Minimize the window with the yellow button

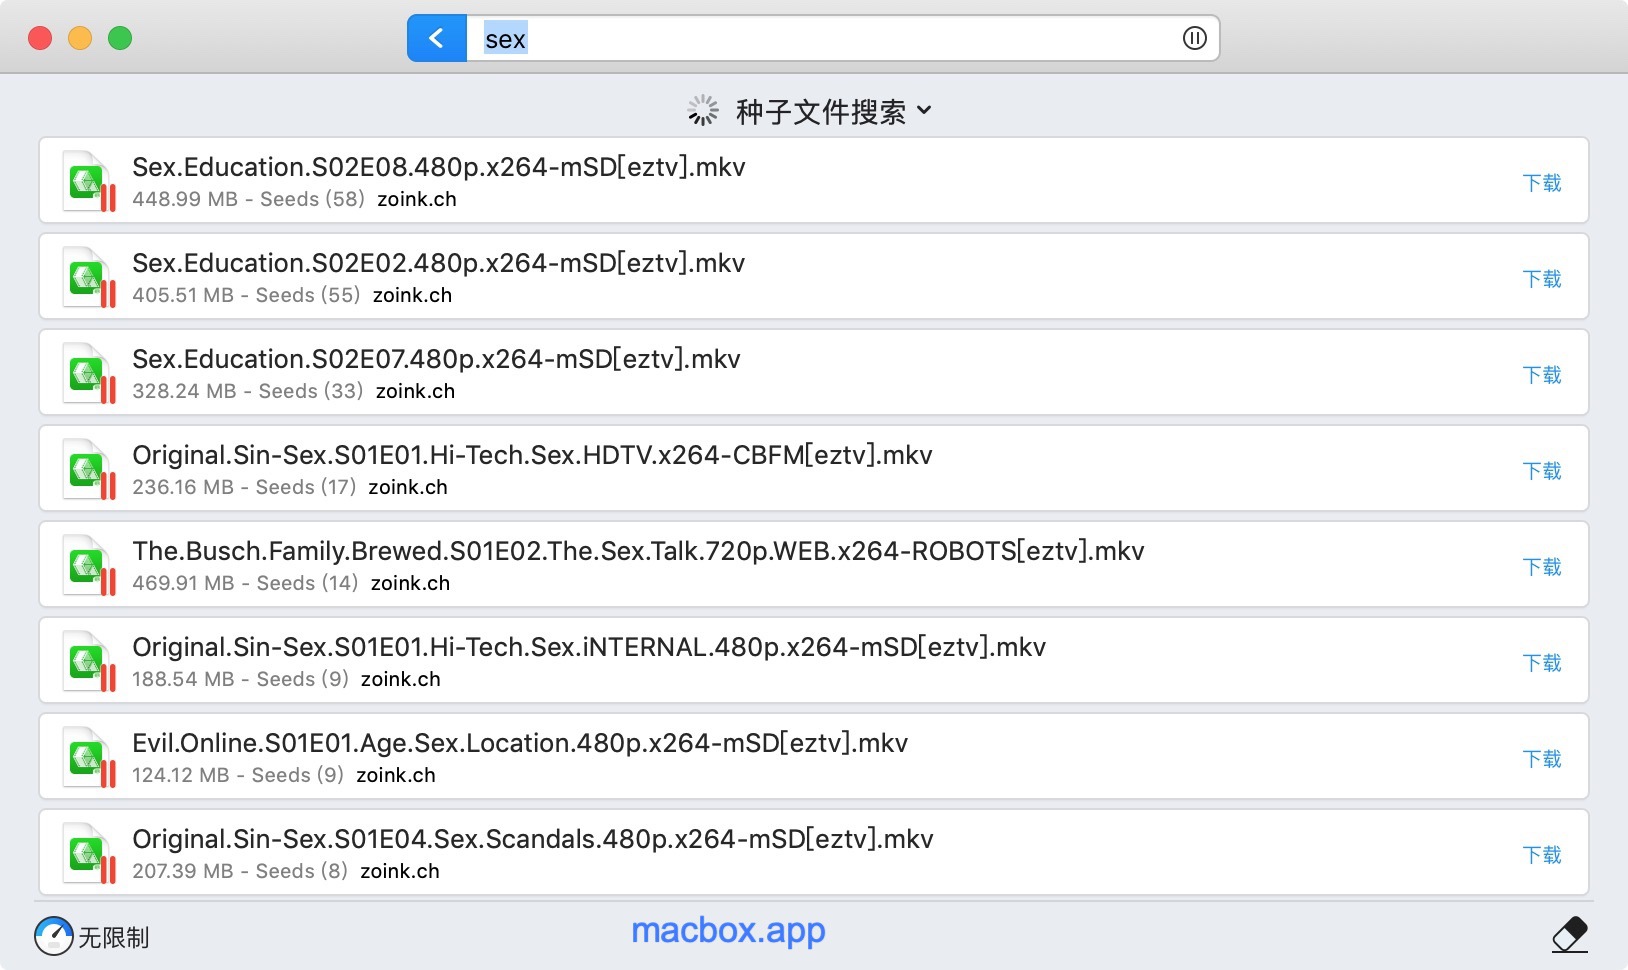click(x=80, y=38)
